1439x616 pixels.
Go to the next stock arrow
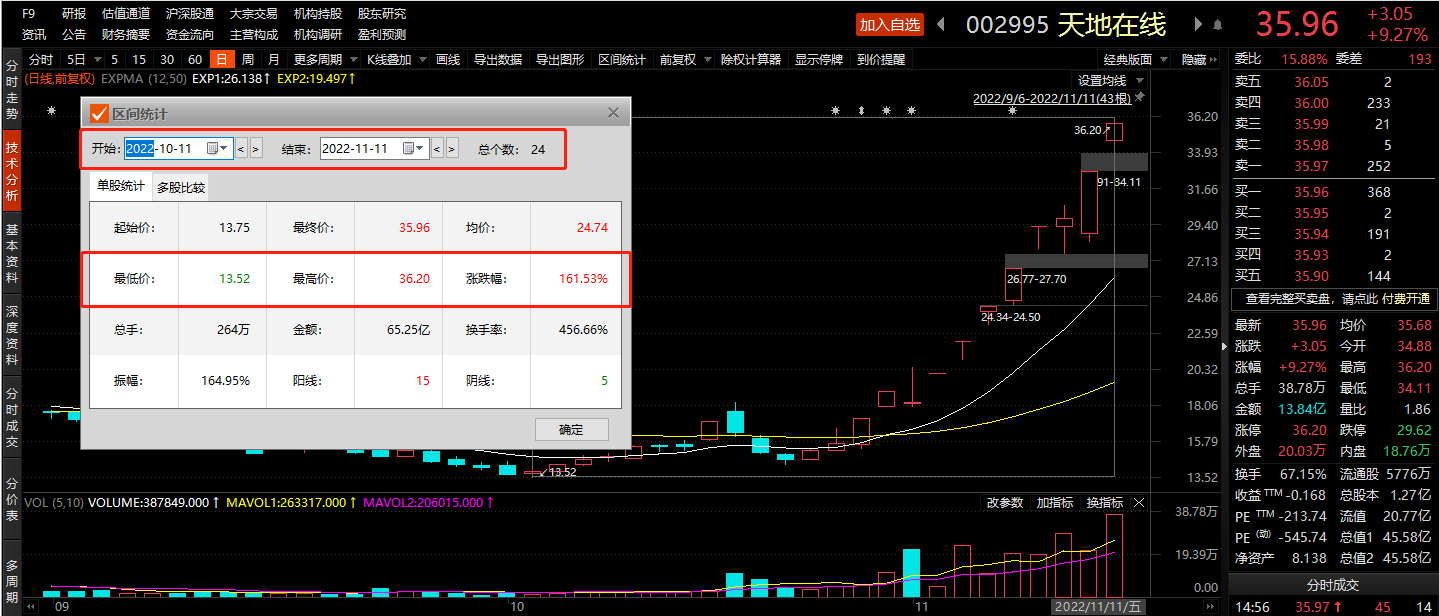(x=1198, y=24)
